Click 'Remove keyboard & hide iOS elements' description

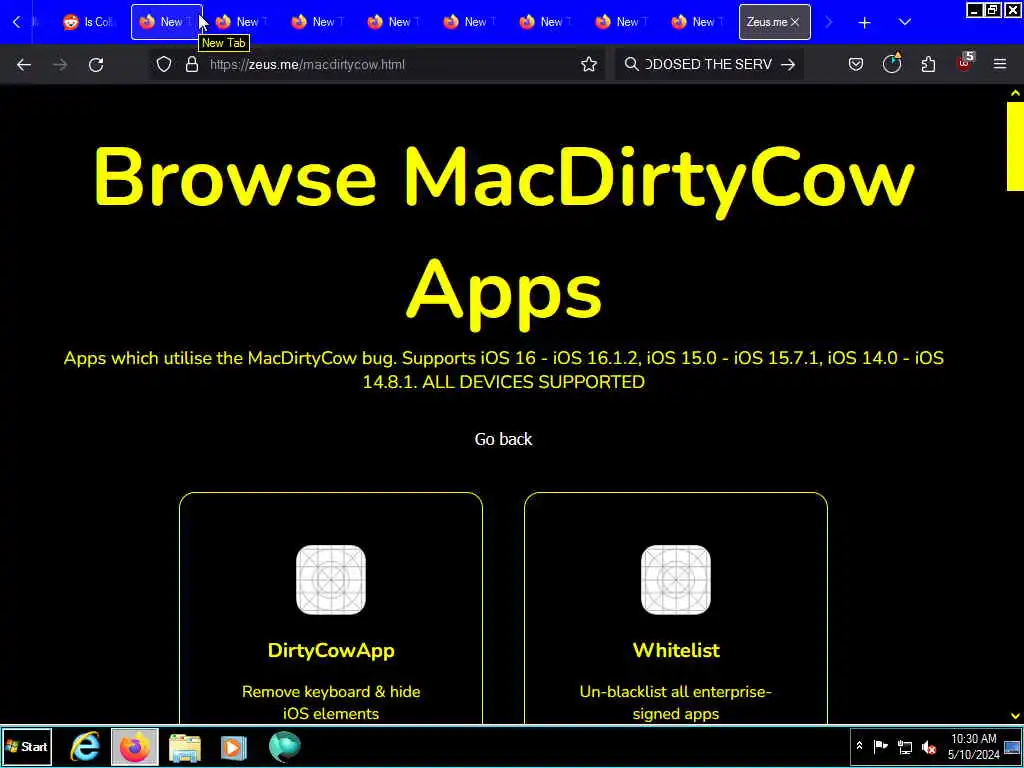331,702
